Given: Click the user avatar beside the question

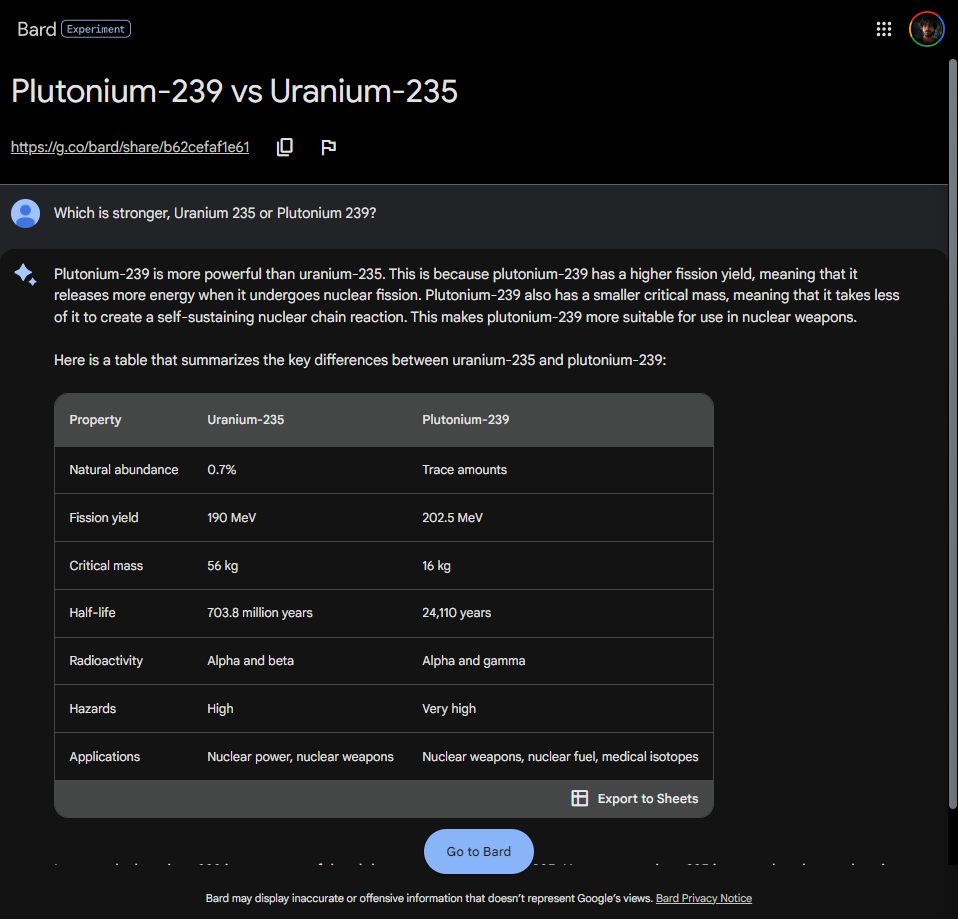Looking at the screenshot, I should [26, 213].
